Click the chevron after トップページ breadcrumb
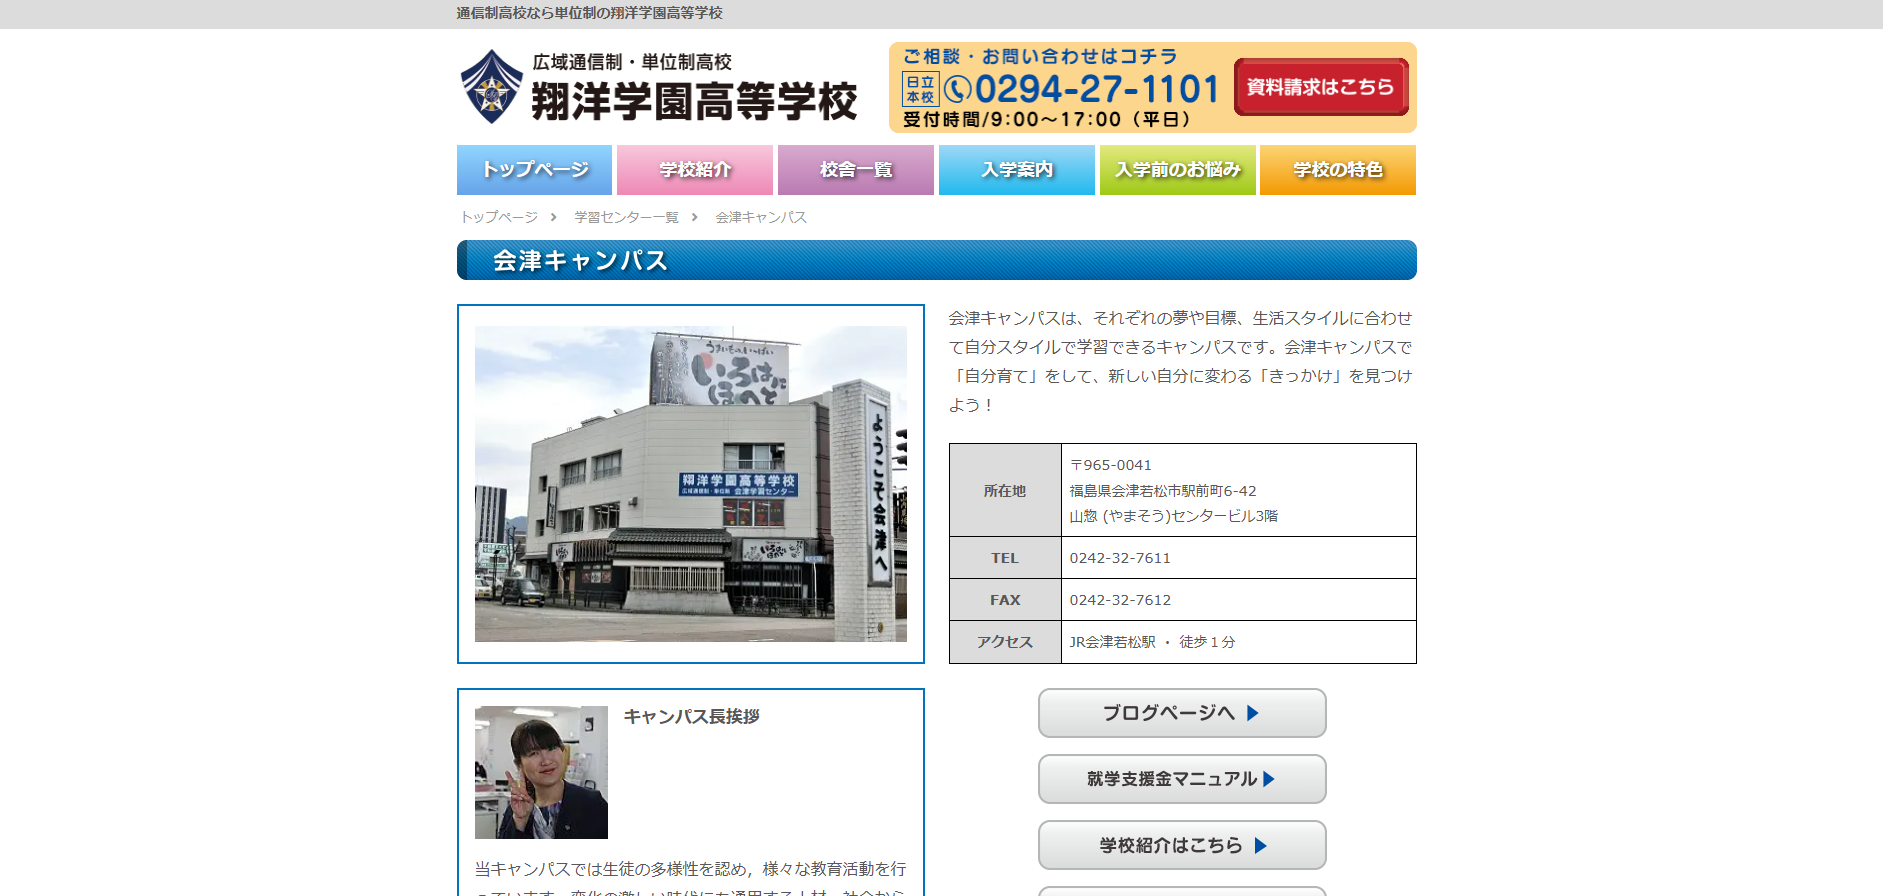 (x=554, y=217)
